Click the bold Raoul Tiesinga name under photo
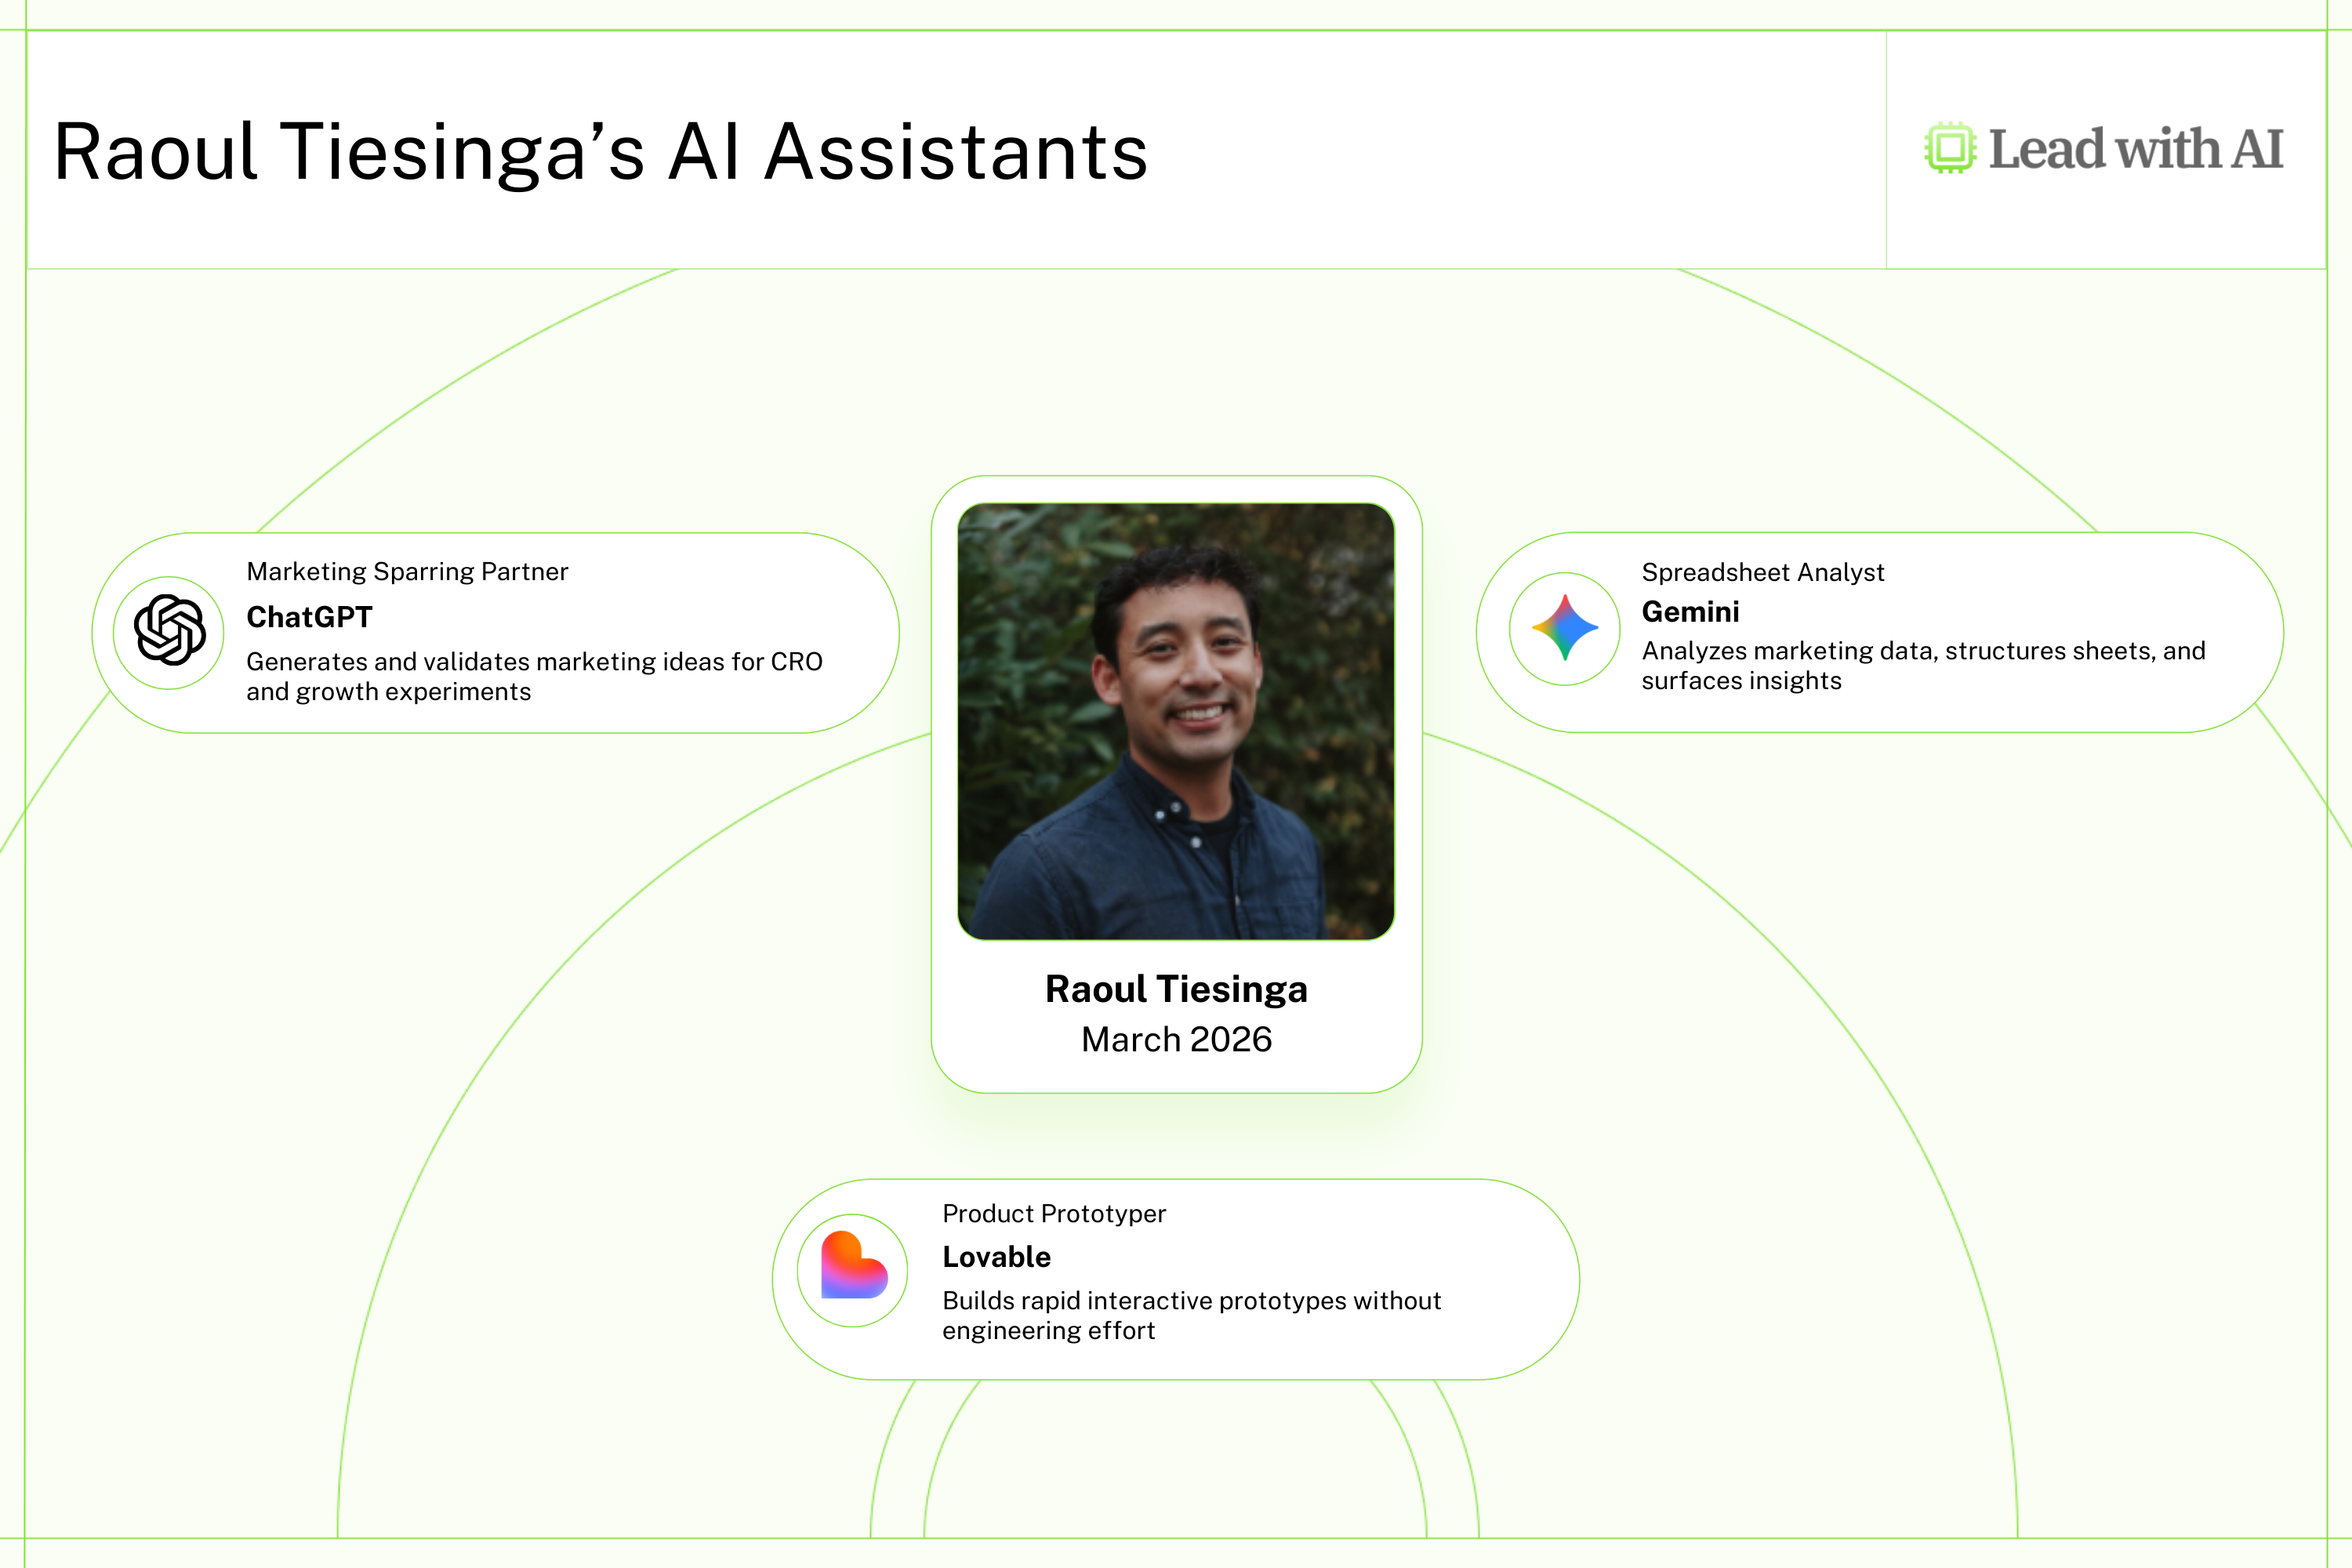The height and width of the screenshot is (1568, 2352). click(1176, 989)
